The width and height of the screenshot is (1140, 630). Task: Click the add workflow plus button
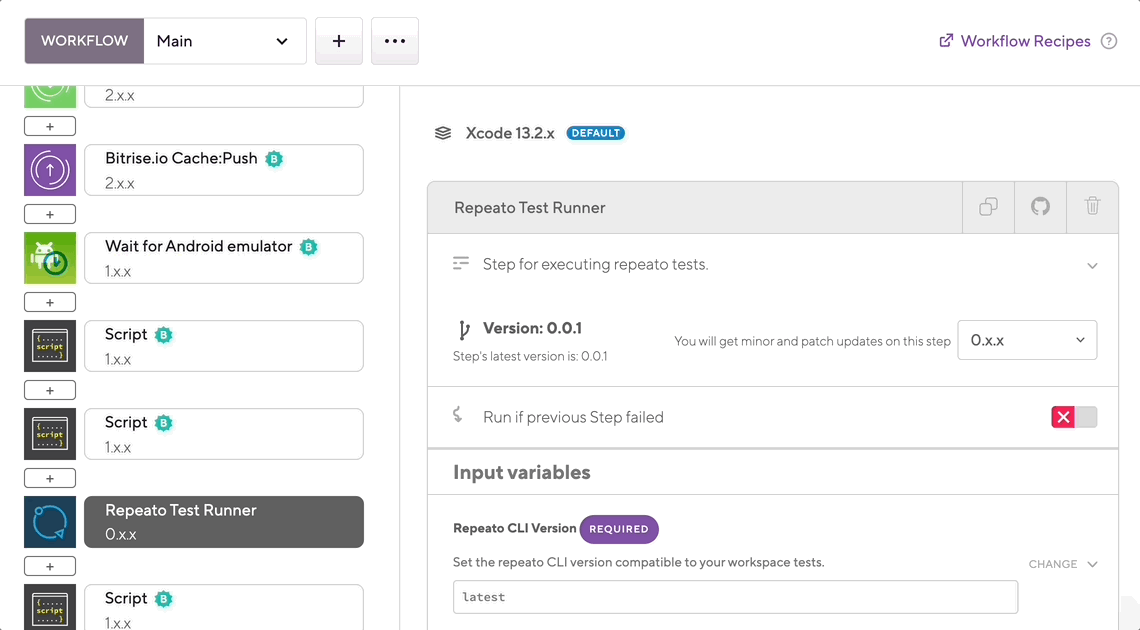339,41
